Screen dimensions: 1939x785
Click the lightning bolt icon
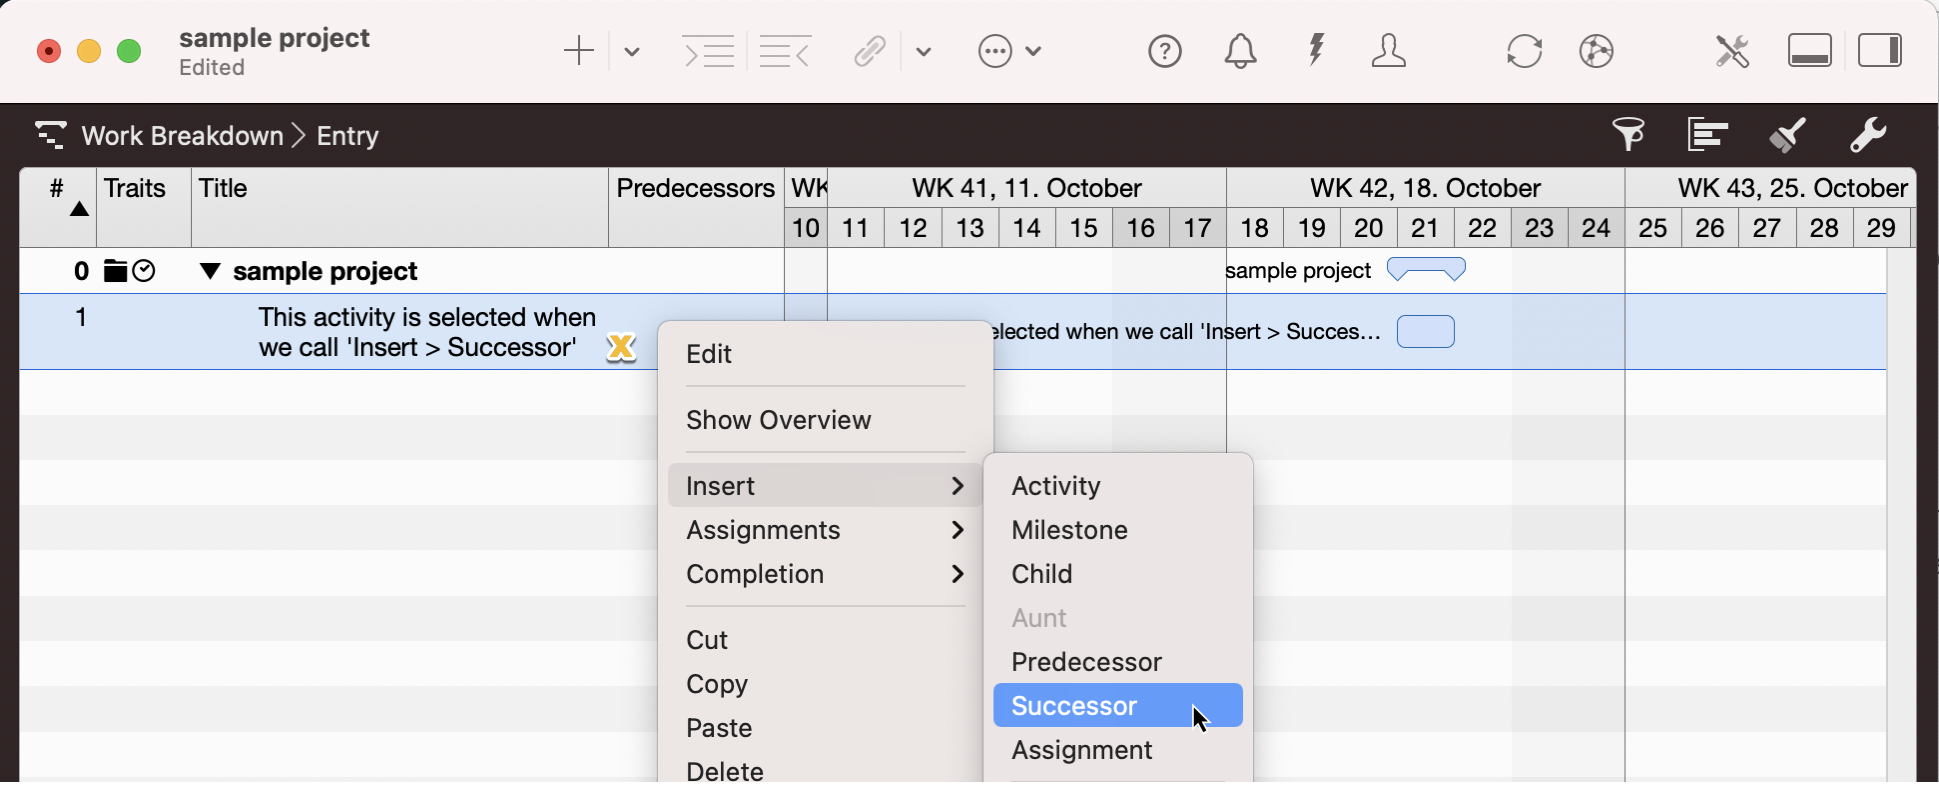(x=1316, y=50)
